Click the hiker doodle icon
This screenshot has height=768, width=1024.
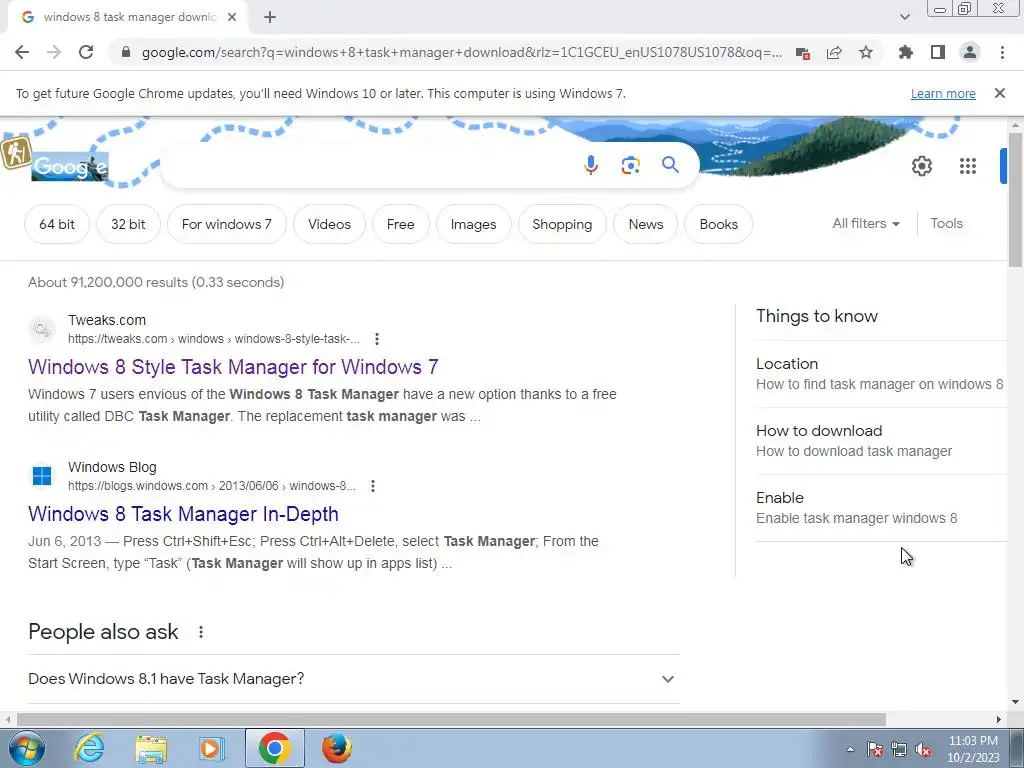coord(16,152)
